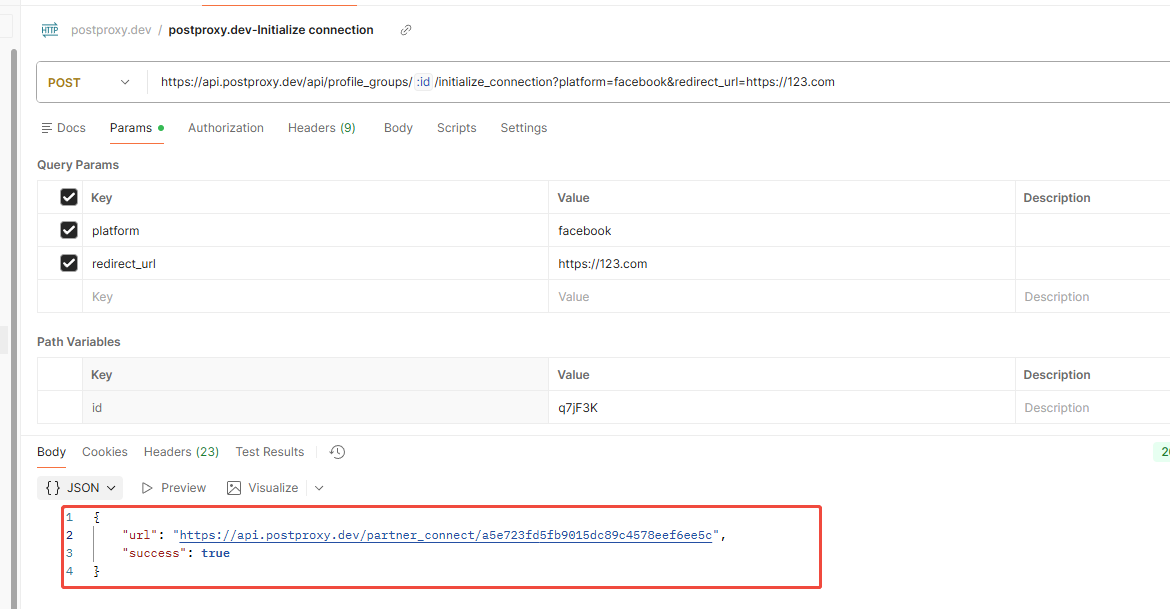Open response Headers (23) tab
Image resolution: width=1170 pixels, height=609 pixels.
[181, 452]
